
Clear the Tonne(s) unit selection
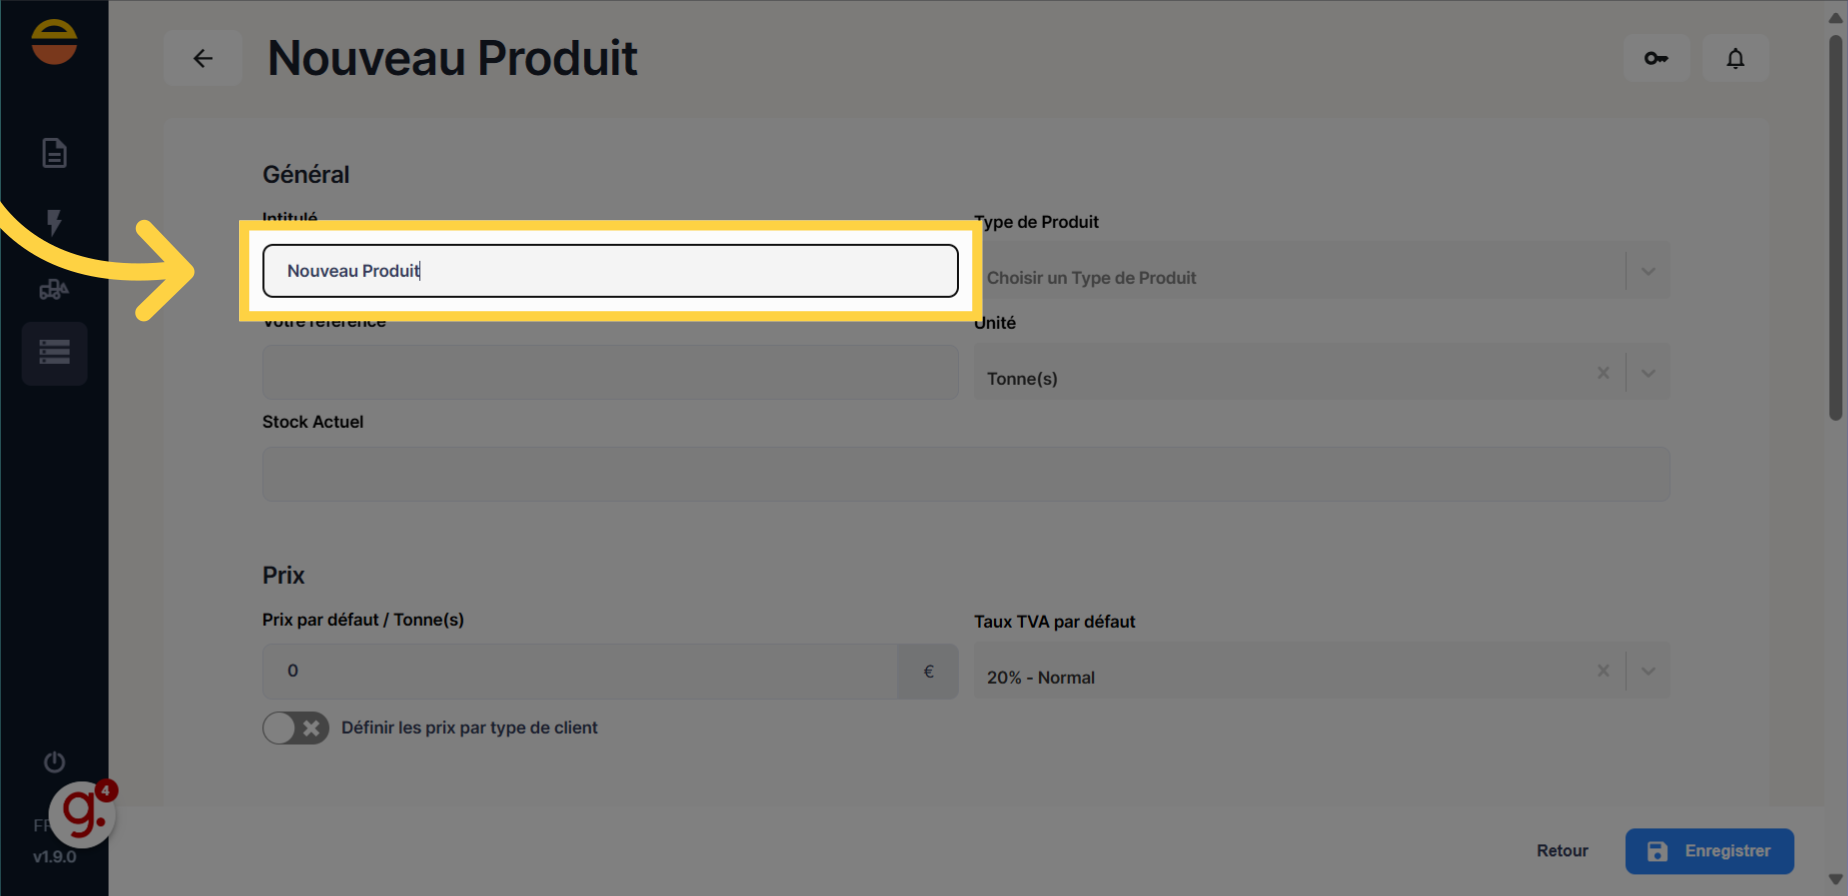[x=1603, y=373]
